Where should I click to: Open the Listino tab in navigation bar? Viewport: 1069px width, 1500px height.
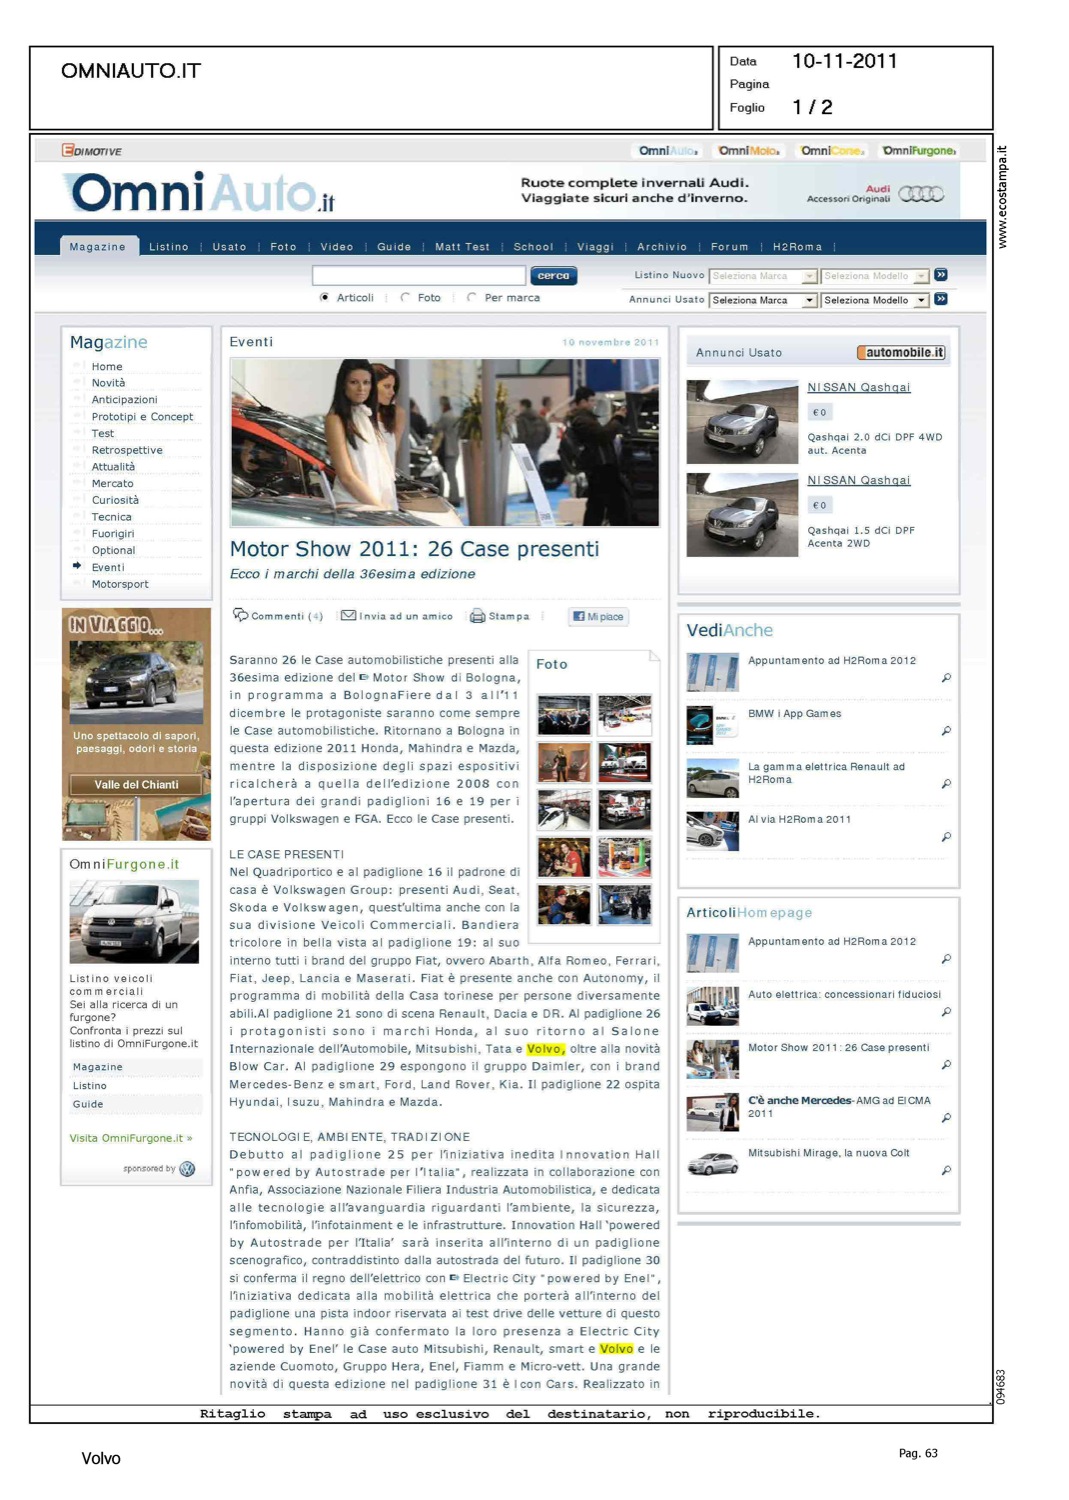click(168, 247)
